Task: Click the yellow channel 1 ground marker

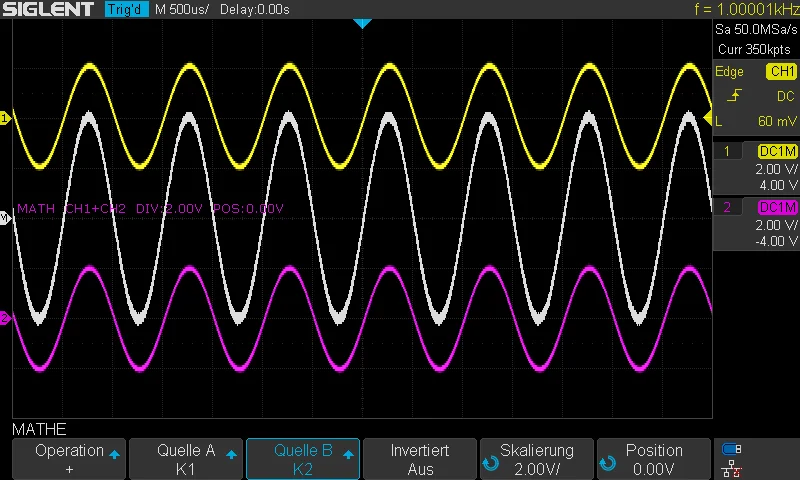Action: tap(5, 118)
